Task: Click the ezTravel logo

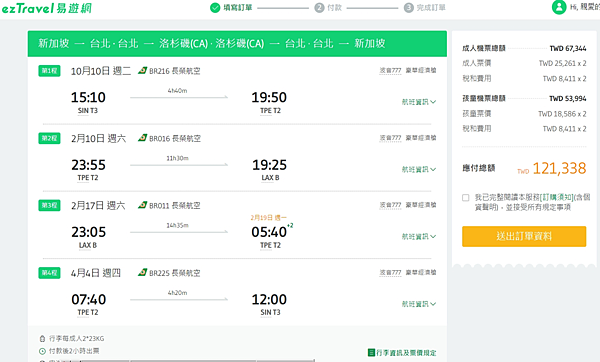Action: [x=46, y=8]
